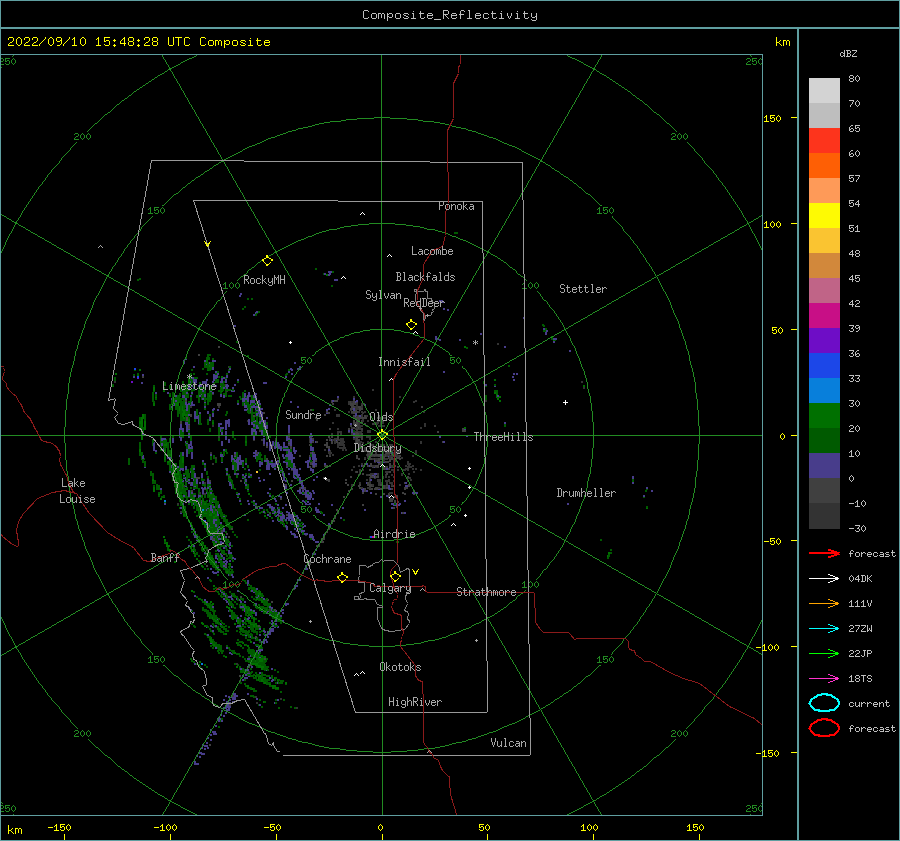Viewport: 900px width, 841px height.
Task: Click the -30 value on dBZ scale
Action: point(857,528)
